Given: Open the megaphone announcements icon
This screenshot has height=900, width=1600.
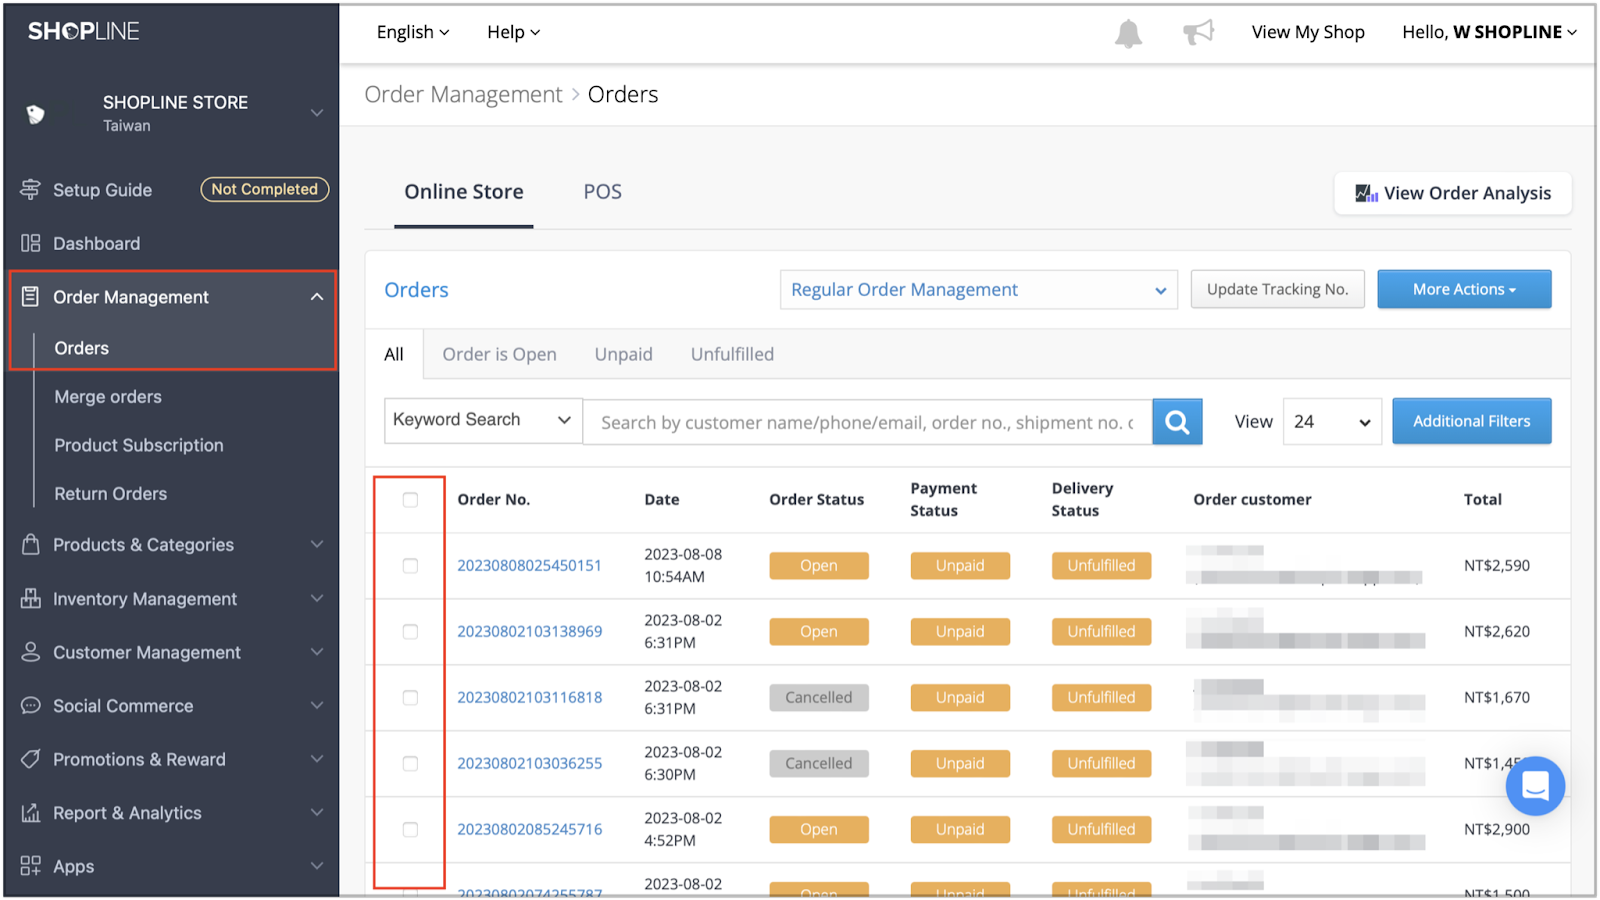Looking at the screenshot, I should (x=1198, y=32).
